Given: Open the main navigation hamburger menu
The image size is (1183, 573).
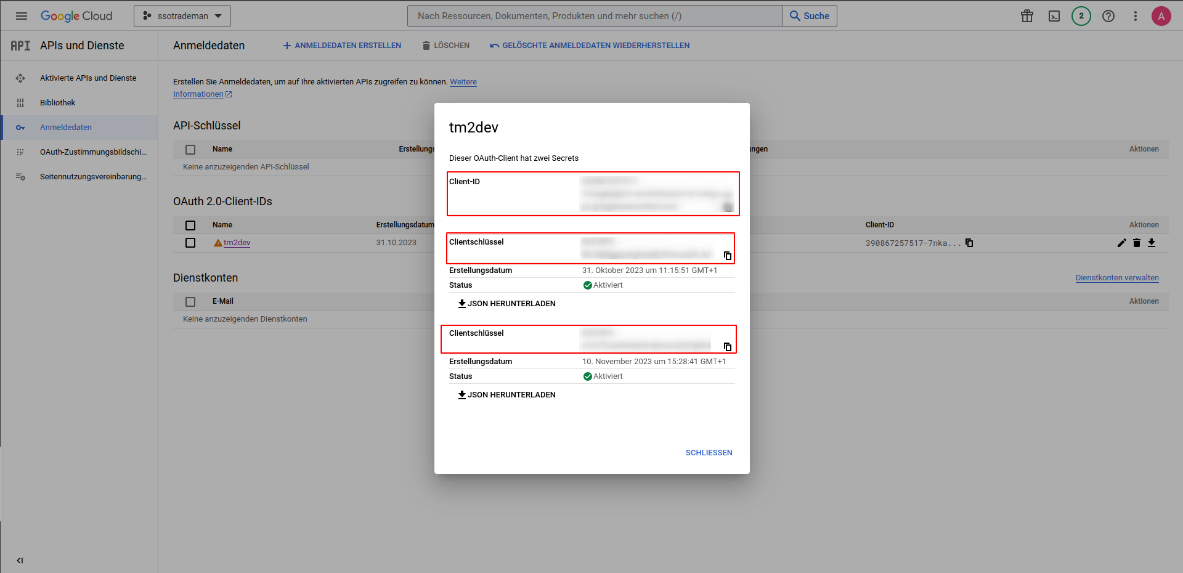Looking at the screenshot, I should click(21, 16).
